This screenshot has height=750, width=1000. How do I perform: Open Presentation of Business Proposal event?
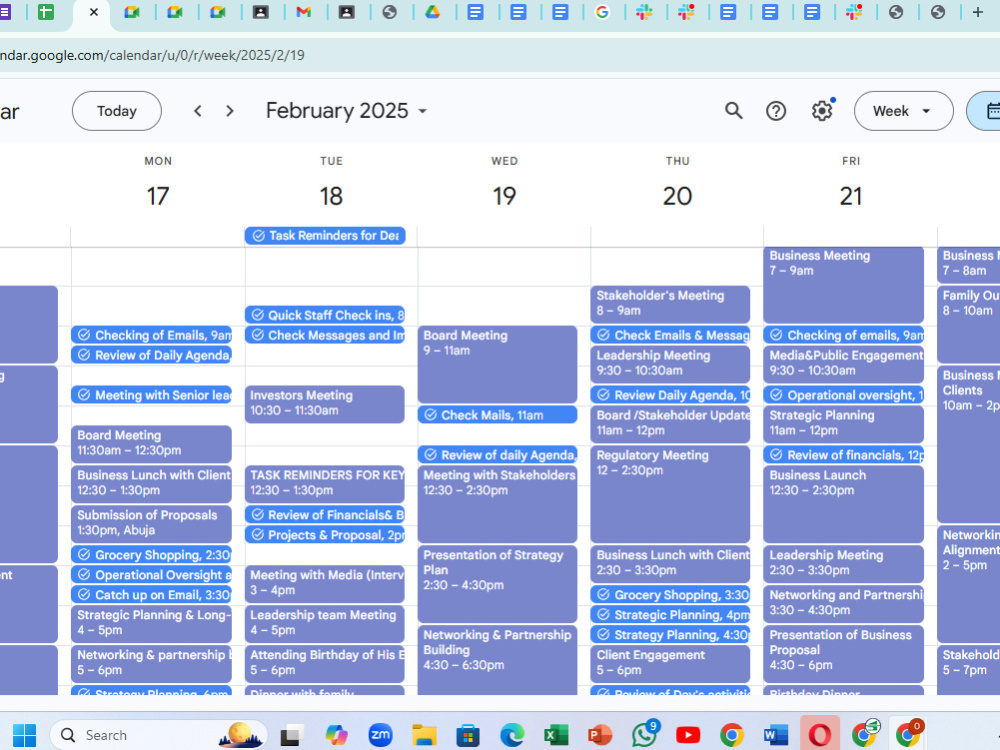pos(844,654)
